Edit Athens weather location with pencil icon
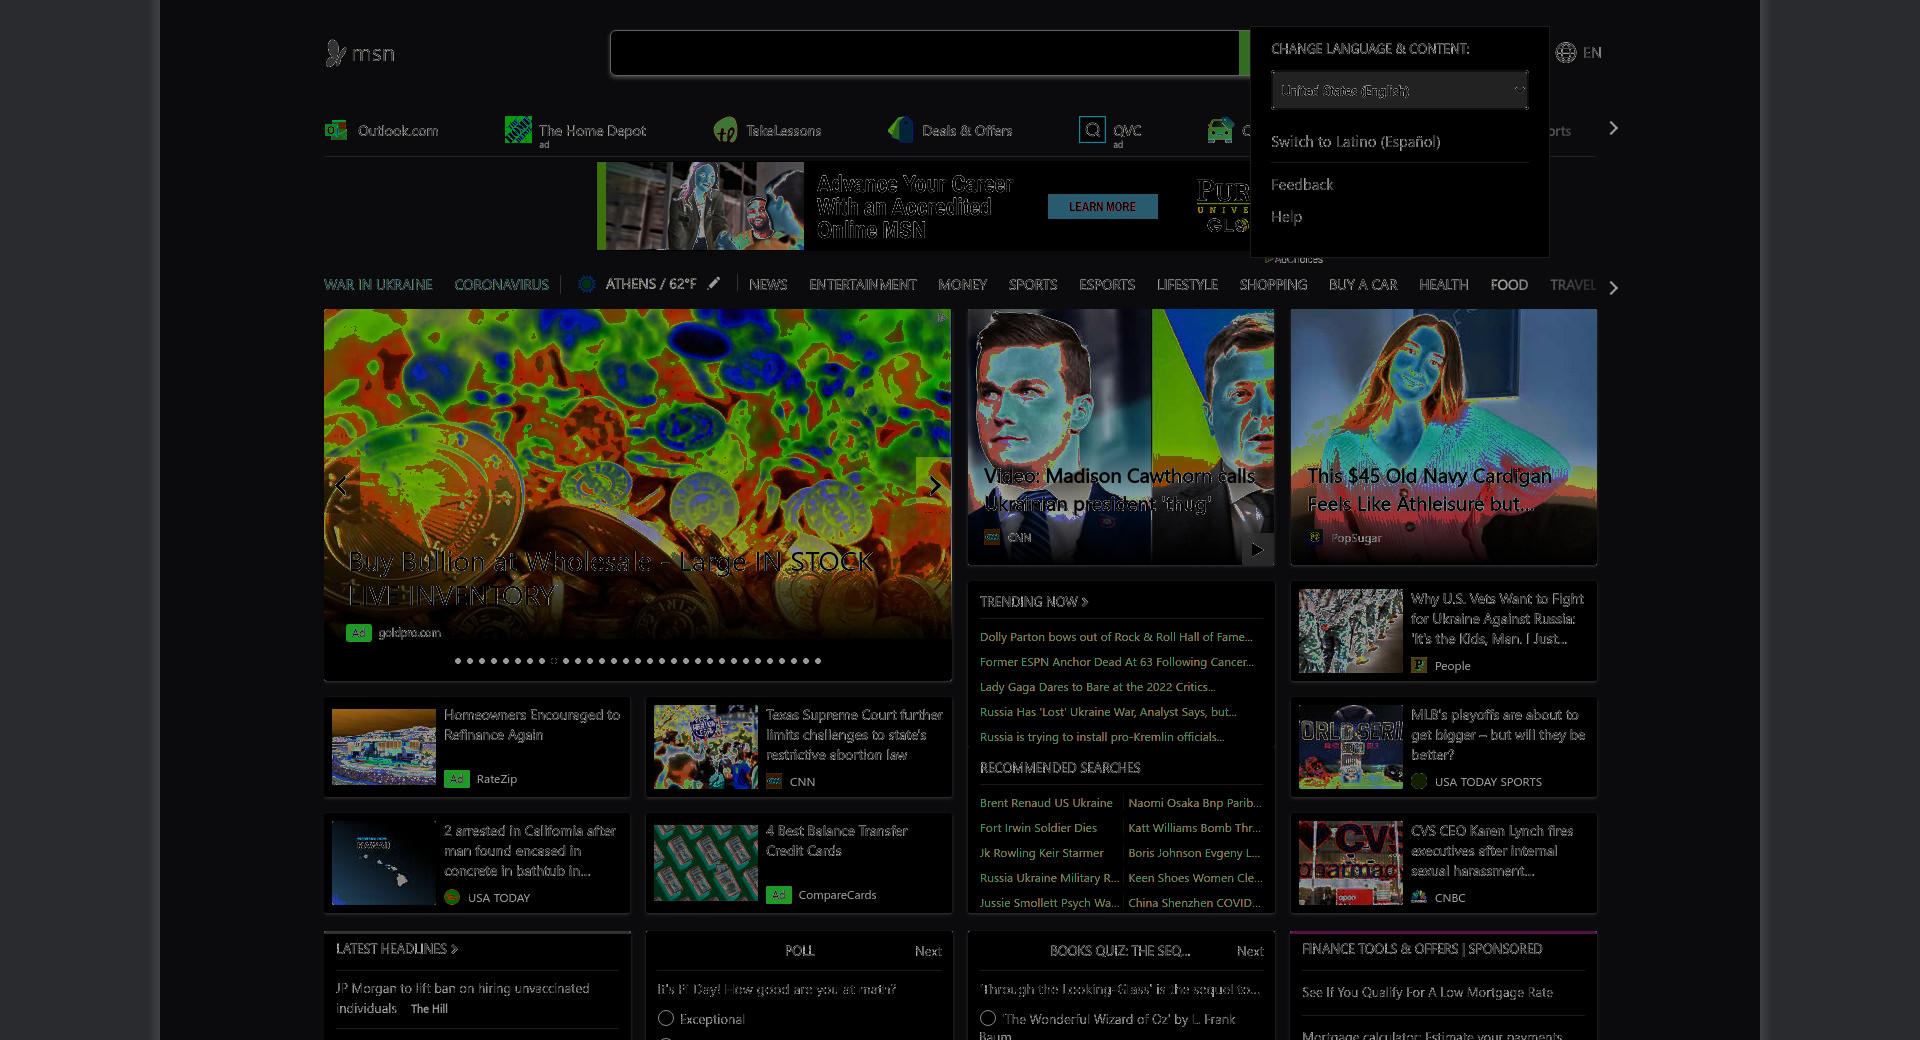This screenshot has height=1040, width=1920. (713, 284)
